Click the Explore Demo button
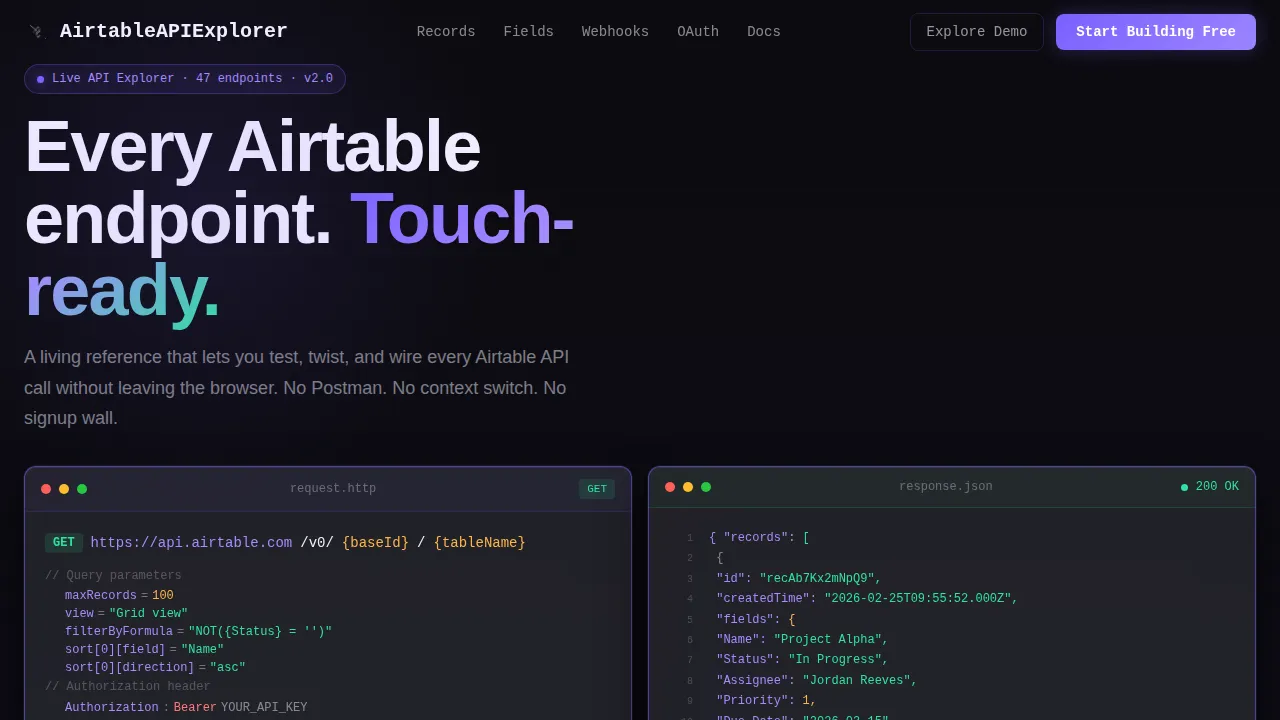 977,32
